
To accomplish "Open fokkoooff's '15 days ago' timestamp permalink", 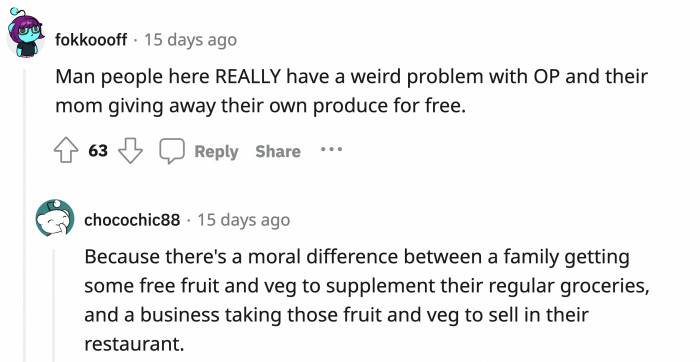I will point(190,40).
